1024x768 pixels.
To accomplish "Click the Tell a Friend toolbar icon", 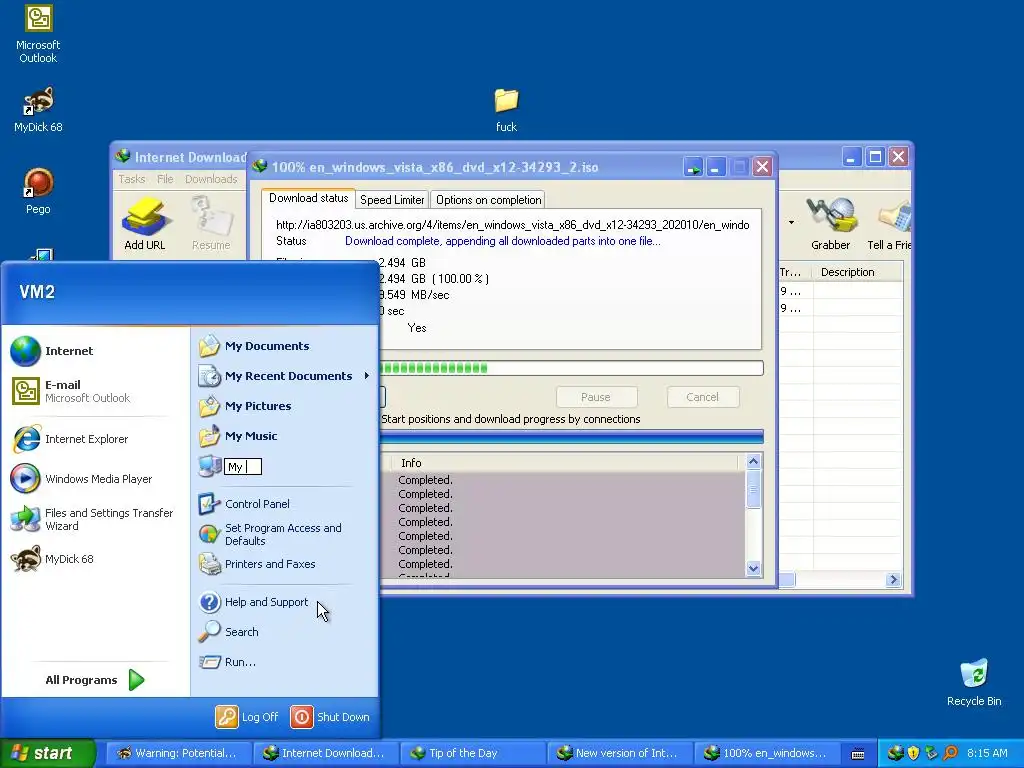I will (889, 224).
